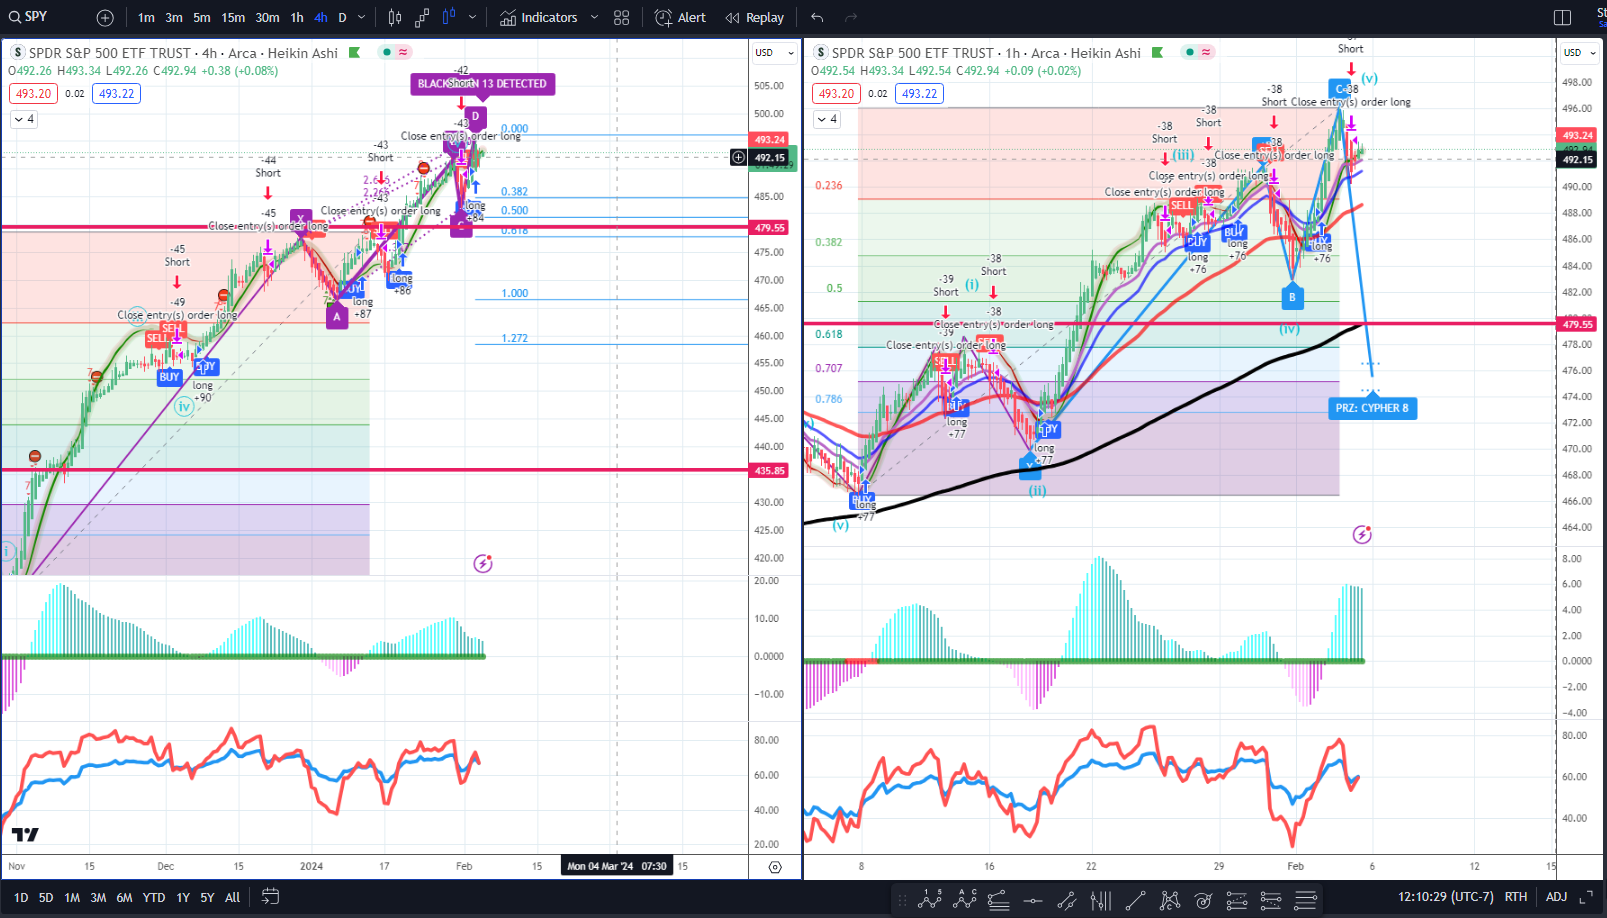Select the Heikin Ashi candles style icon
This screenshot has width=1607, height=918.
click(449, 18)
